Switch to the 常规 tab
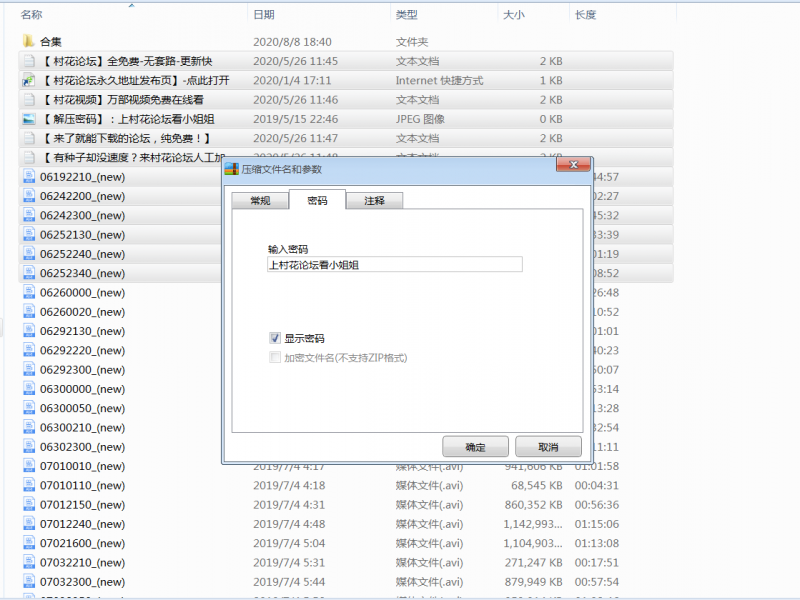 (x=260, y=201)
